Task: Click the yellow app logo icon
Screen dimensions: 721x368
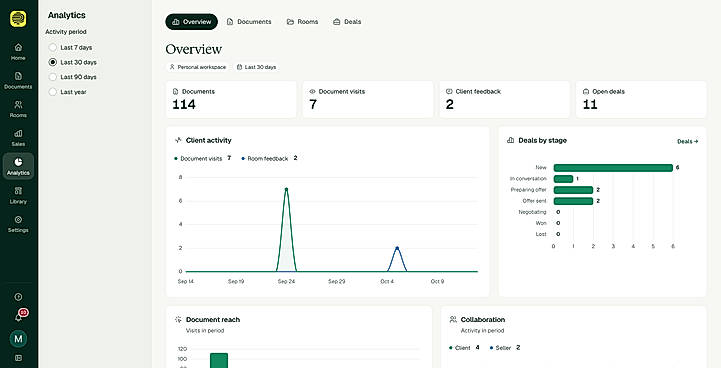Action: click(x=18, y=19)
